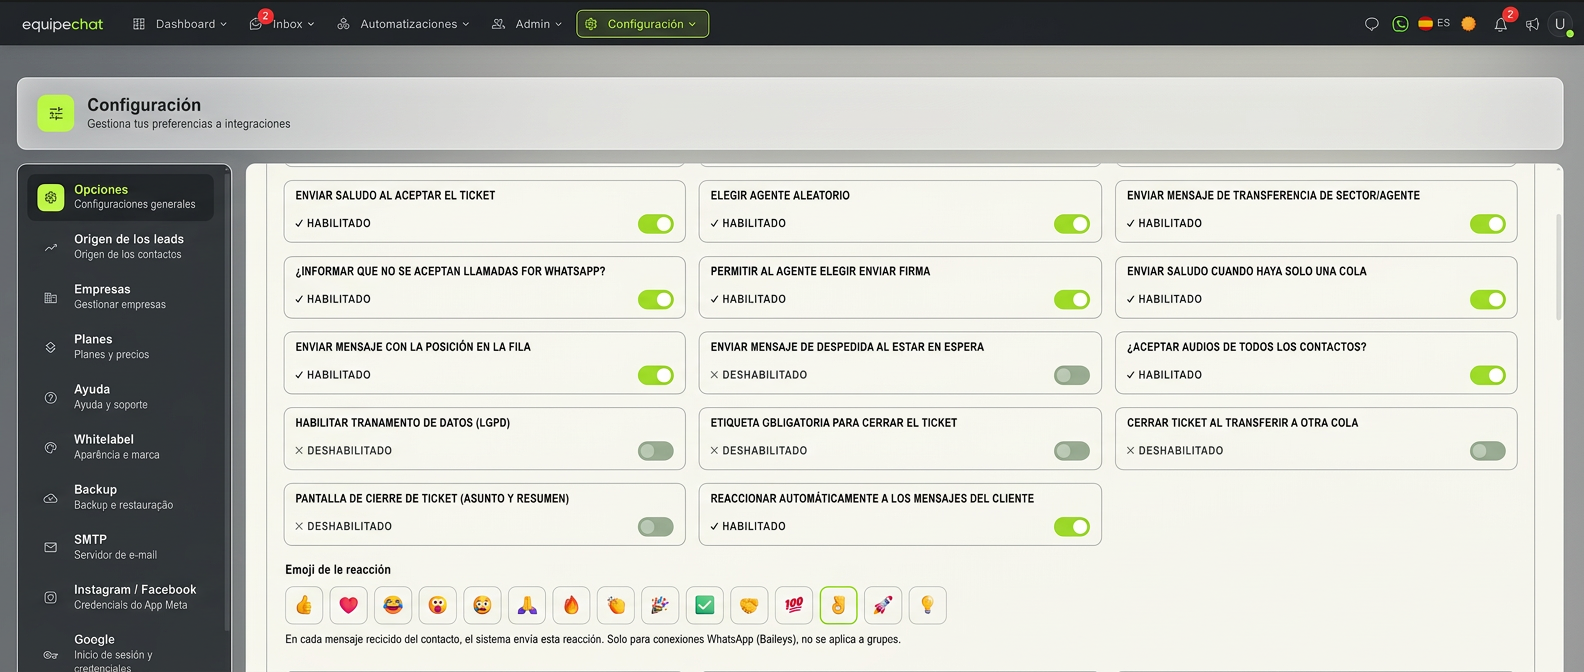
Task: Open the chat bubble icon in header
Action: (1372, 24)
